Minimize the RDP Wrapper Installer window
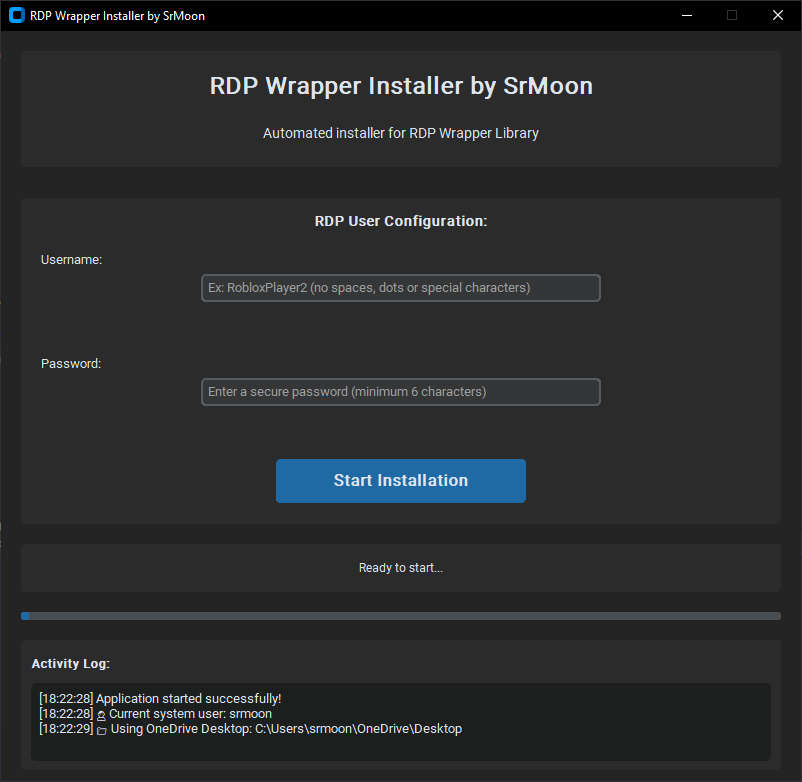802x782 pixels. pyautogui.click(x=686, y=15)
